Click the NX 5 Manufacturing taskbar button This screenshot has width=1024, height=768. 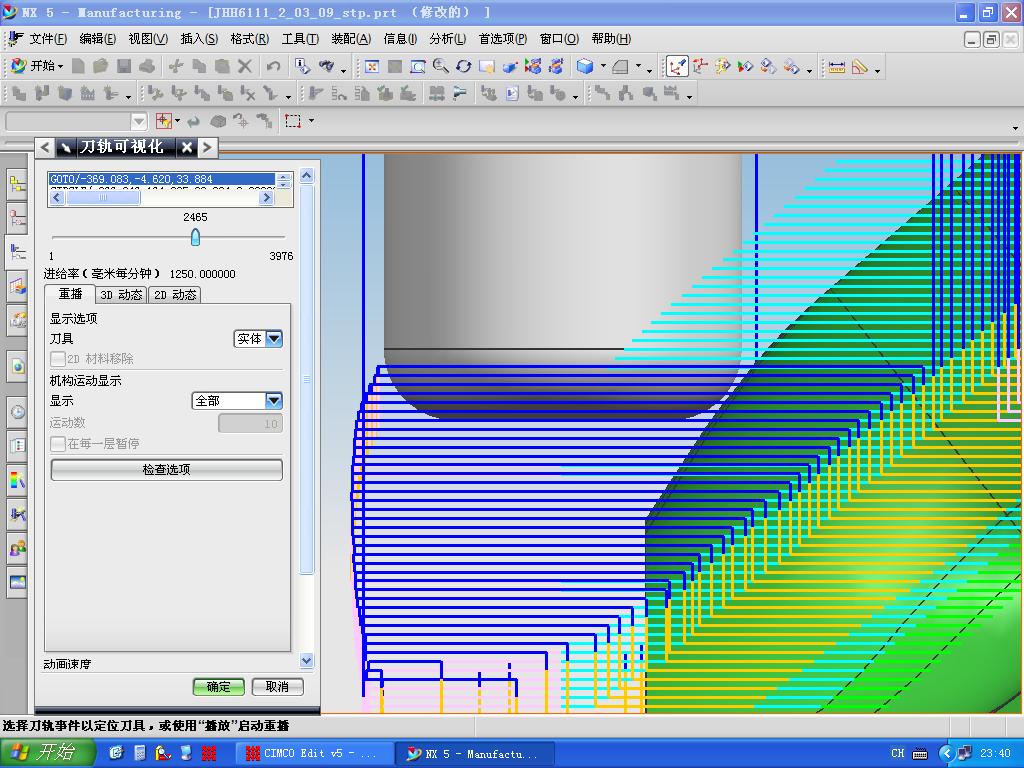(x=475, y=754)
